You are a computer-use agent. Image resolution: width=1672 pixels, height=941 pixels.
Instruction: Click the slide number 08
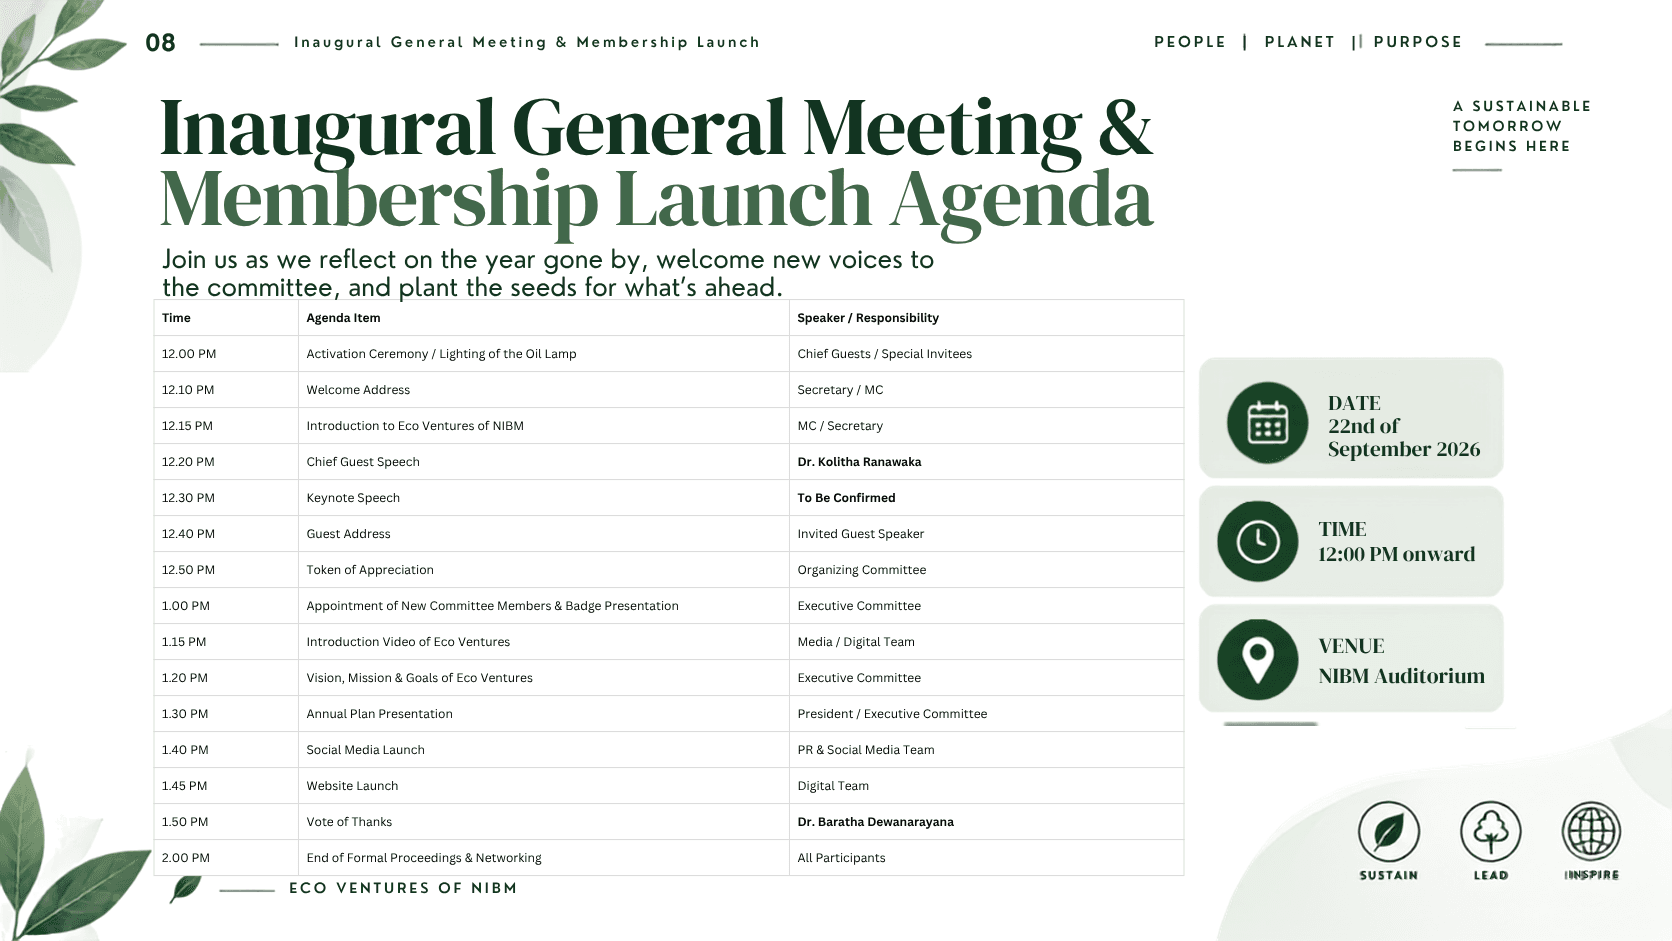tap(160, 43)
